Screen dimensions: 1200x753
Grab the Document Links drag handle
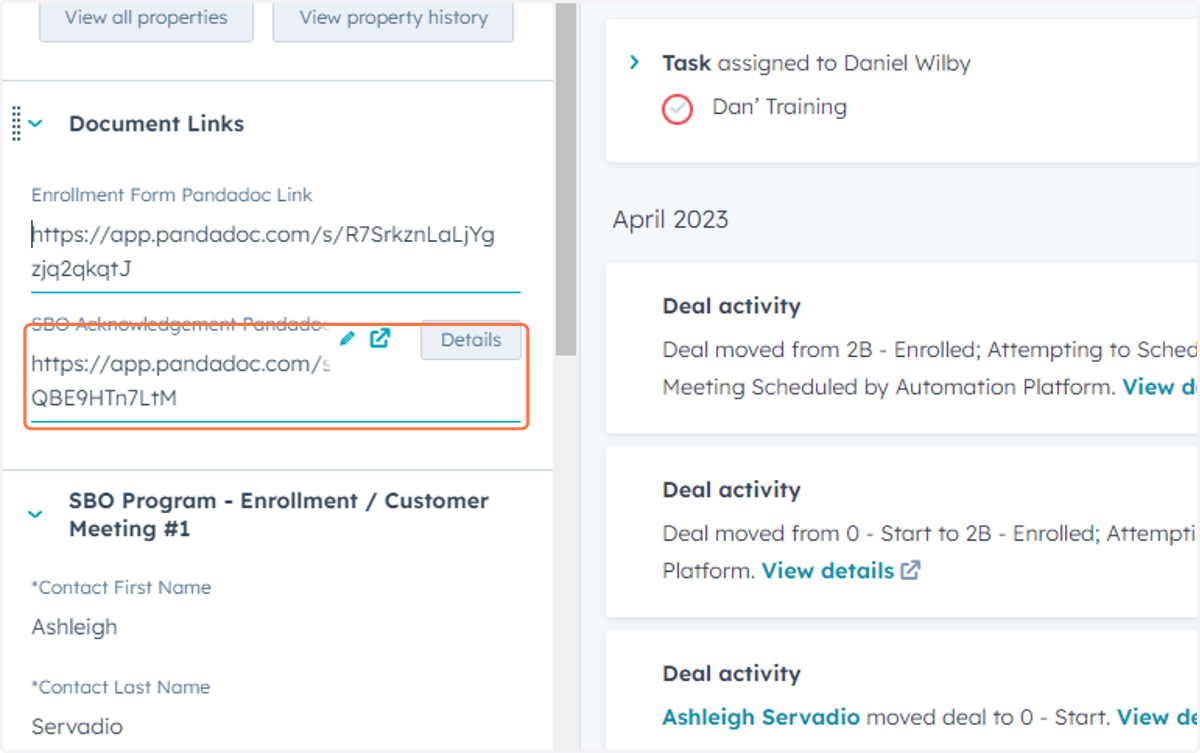pyautogui.click(x=15, y=123)
